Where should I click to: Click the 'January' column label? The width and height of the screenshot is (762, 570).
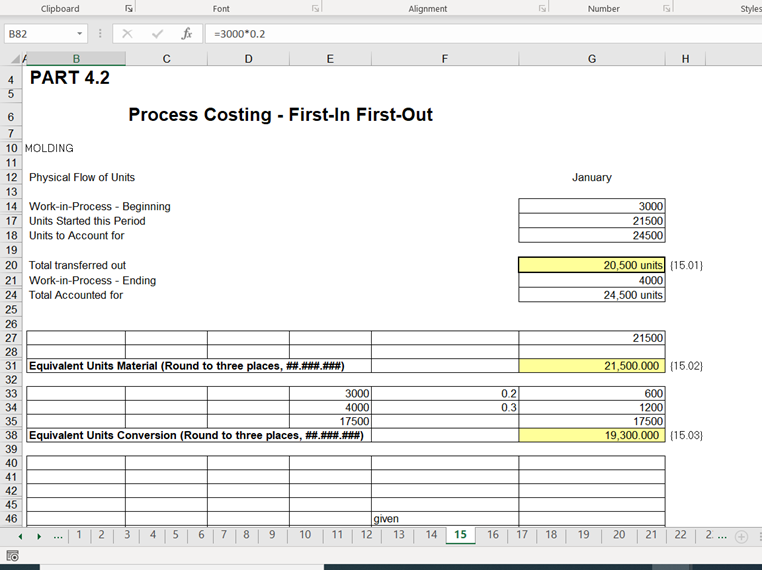point(591,177)
